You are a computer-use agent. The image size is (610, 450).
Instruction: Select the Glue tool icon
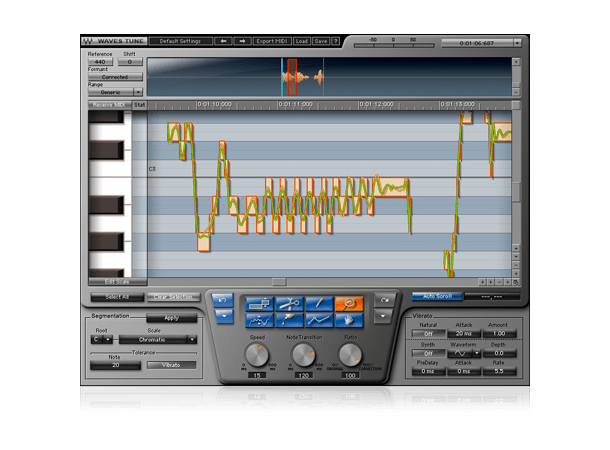(289, 320)
